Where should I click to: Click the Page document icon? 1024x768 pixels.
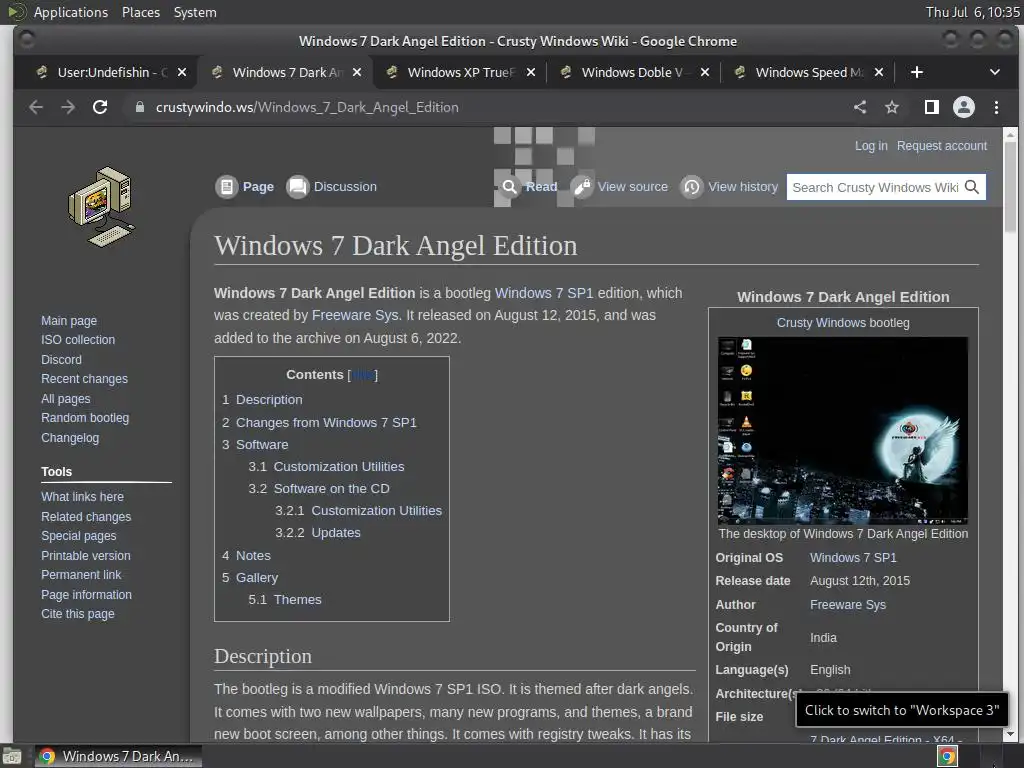pyautogui.click(x=227, y=187)
